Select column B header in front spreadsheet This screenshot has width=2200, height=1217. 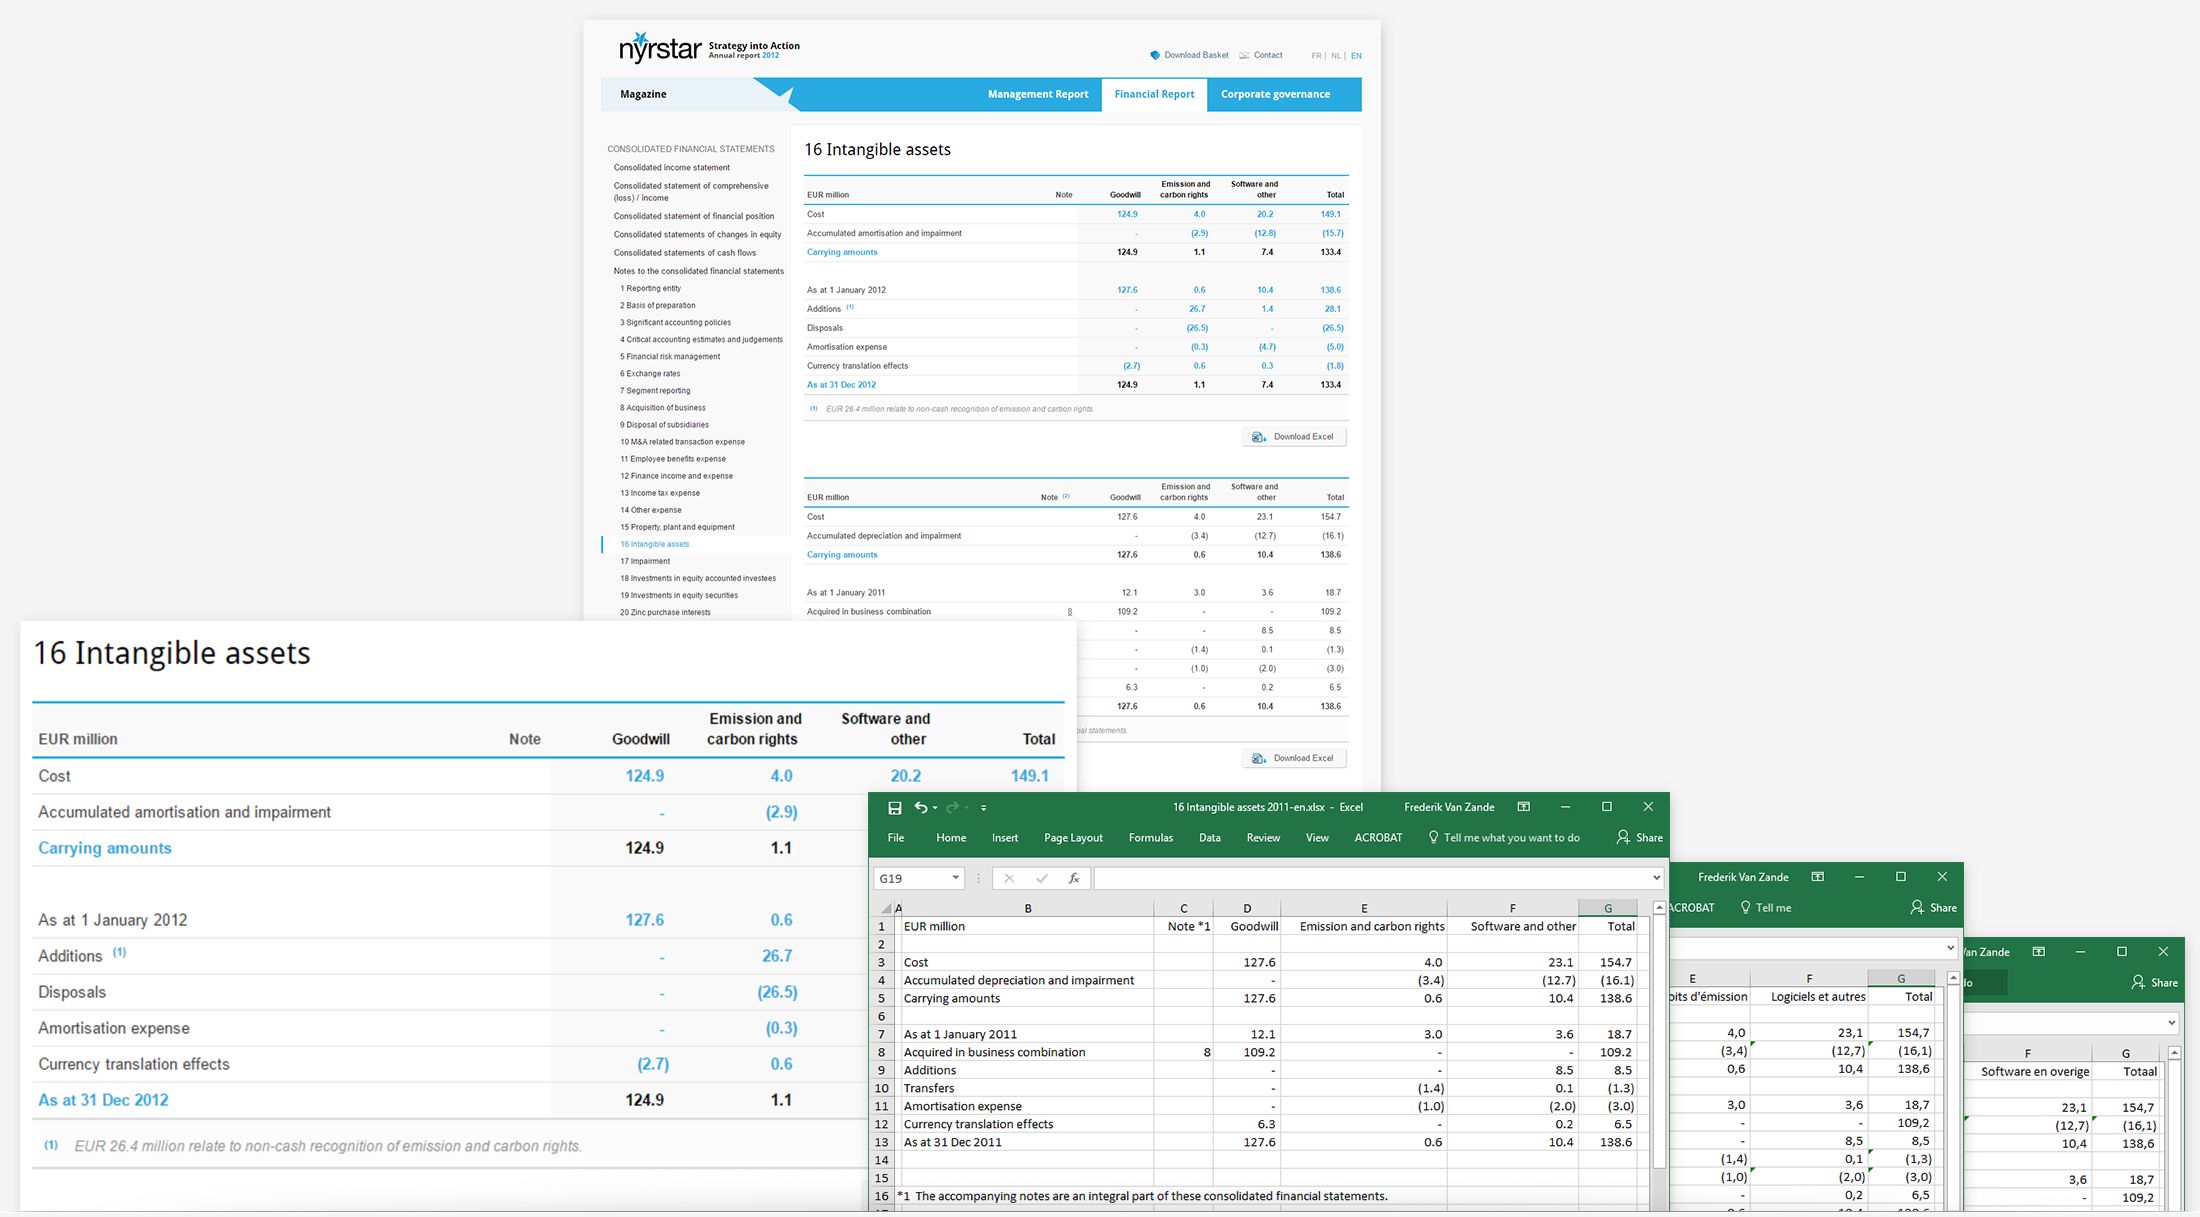(x=1028, y=908)
